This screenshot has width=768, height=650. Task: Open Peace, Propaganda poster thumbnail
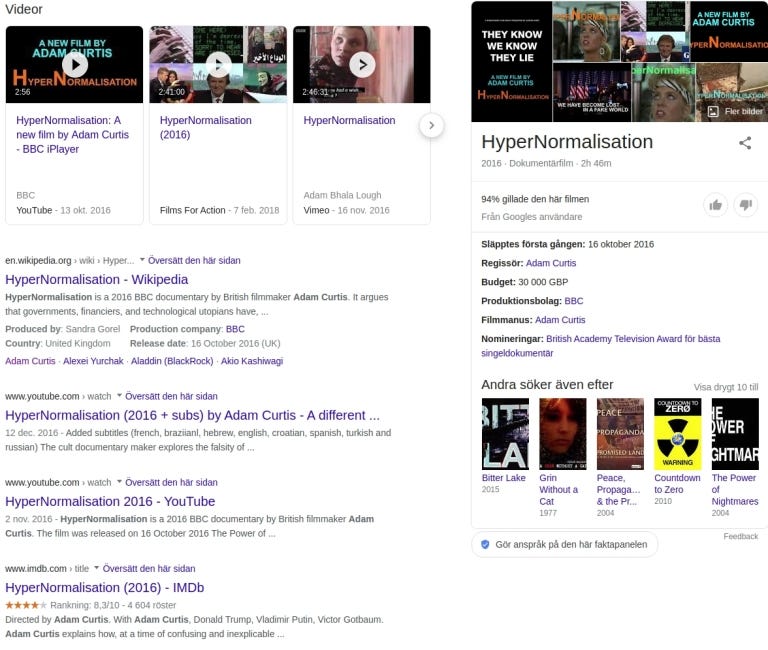[620, 434]
